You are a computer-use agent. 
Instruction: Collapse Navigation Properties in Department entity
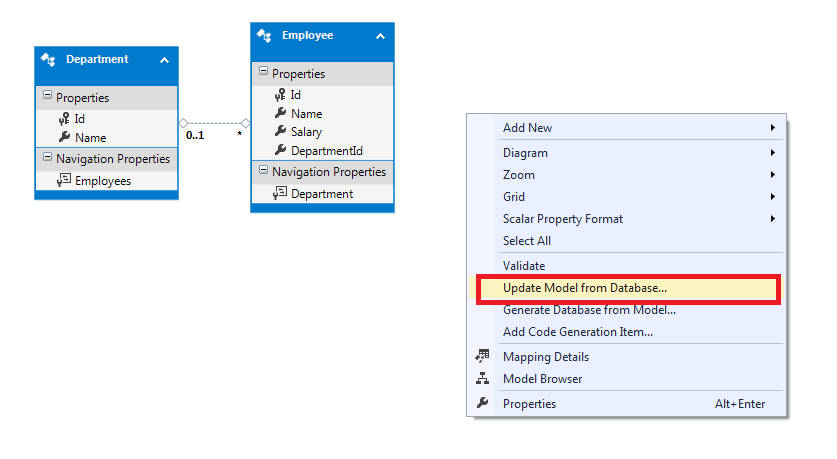pyautogui.click(x=48, y=156)
